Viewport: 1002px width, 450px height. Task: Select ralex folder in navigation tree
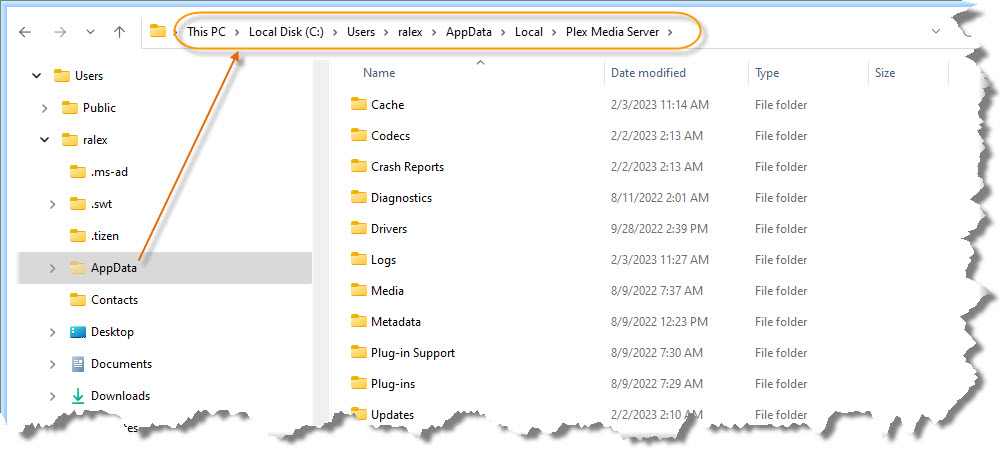[95, 140]
